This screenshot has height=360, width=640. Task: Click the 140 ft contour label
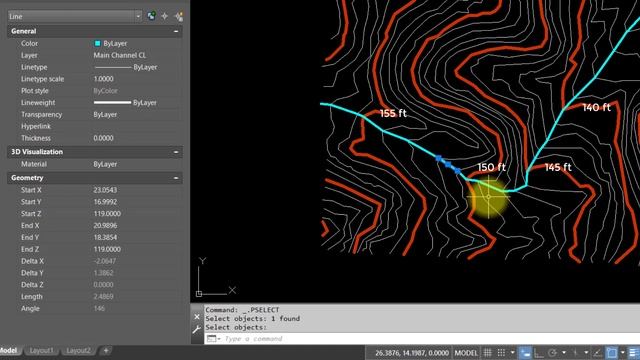click(x=596, y=107)
